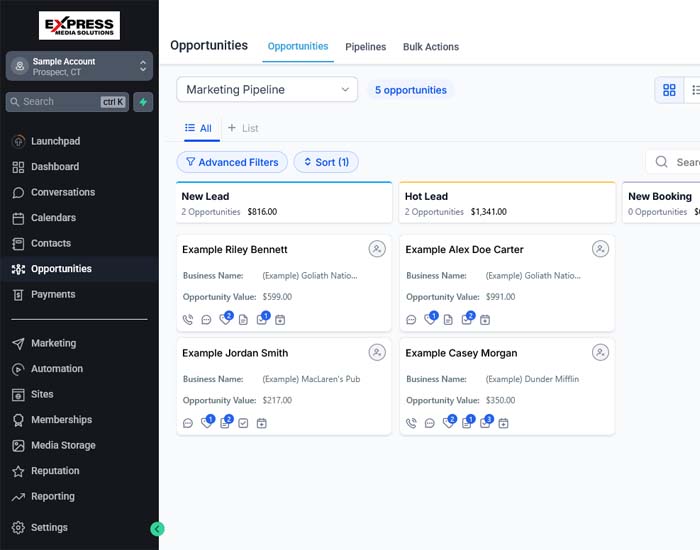Open chat icon on Casey Morgan card
The width and height of the screenshot is (700, 550).
point(429,423)
